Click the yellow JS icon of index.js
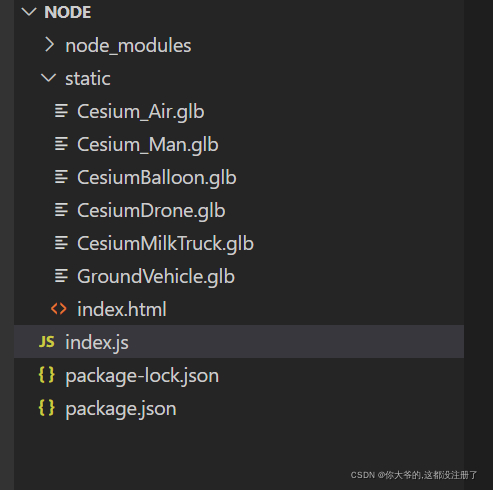The image size is (493, 490). tap(47, 342)
